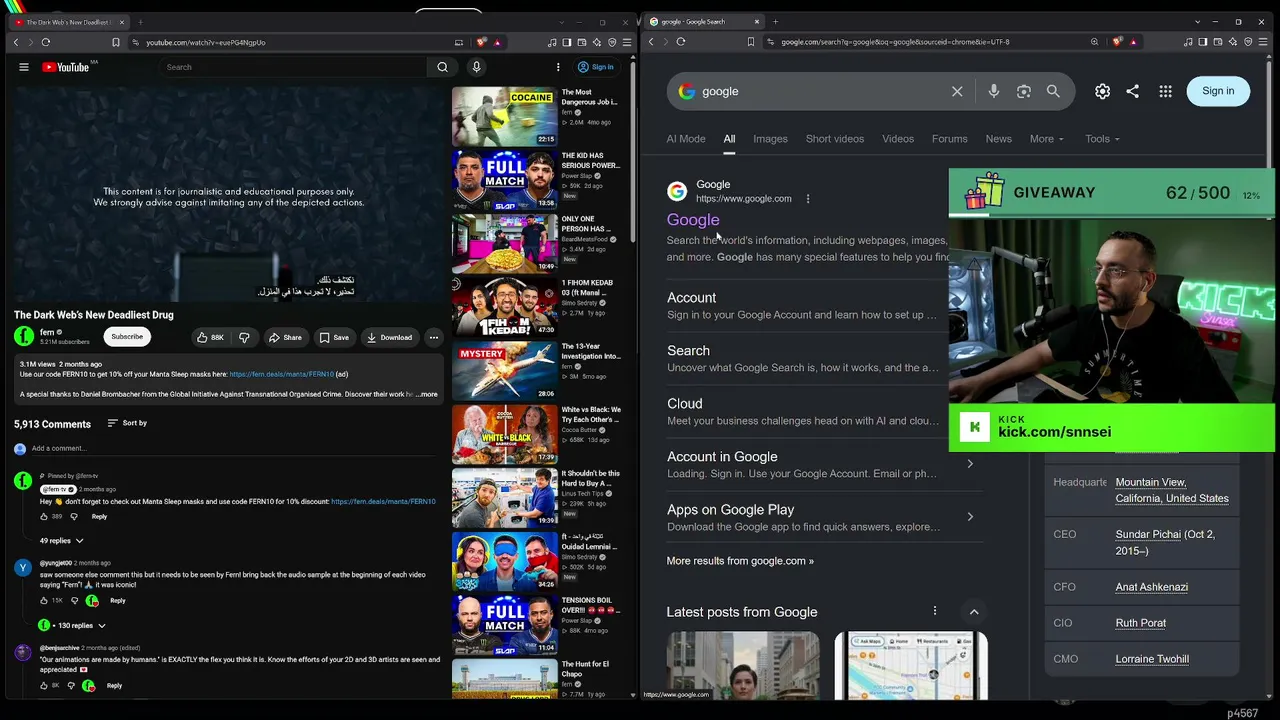Reload the Google search page

pyautogui.click(x=681, y=42)
